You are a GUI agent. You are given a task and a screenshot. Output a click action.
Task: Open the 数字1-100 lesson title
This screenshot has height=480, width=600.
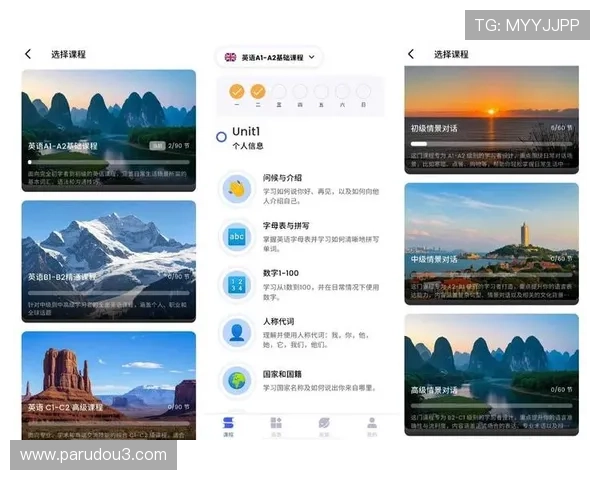[281, 273]
